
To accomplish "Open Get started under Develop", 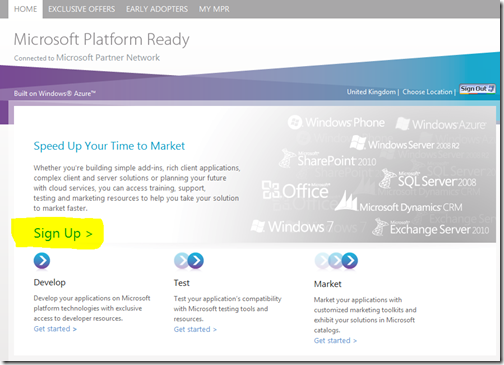I will pyautogui.click(x=55, y=329).
